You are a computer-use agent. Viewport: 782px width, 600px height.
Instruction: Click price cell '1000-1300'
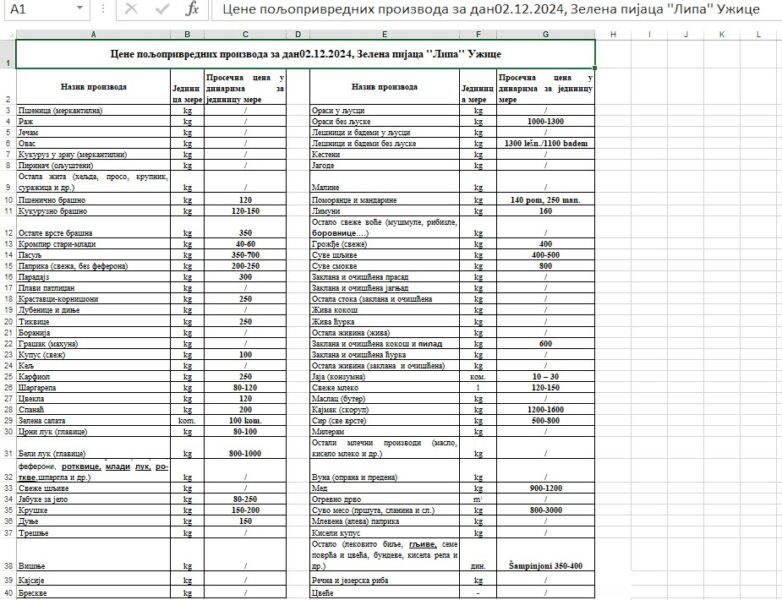(546, 121)
